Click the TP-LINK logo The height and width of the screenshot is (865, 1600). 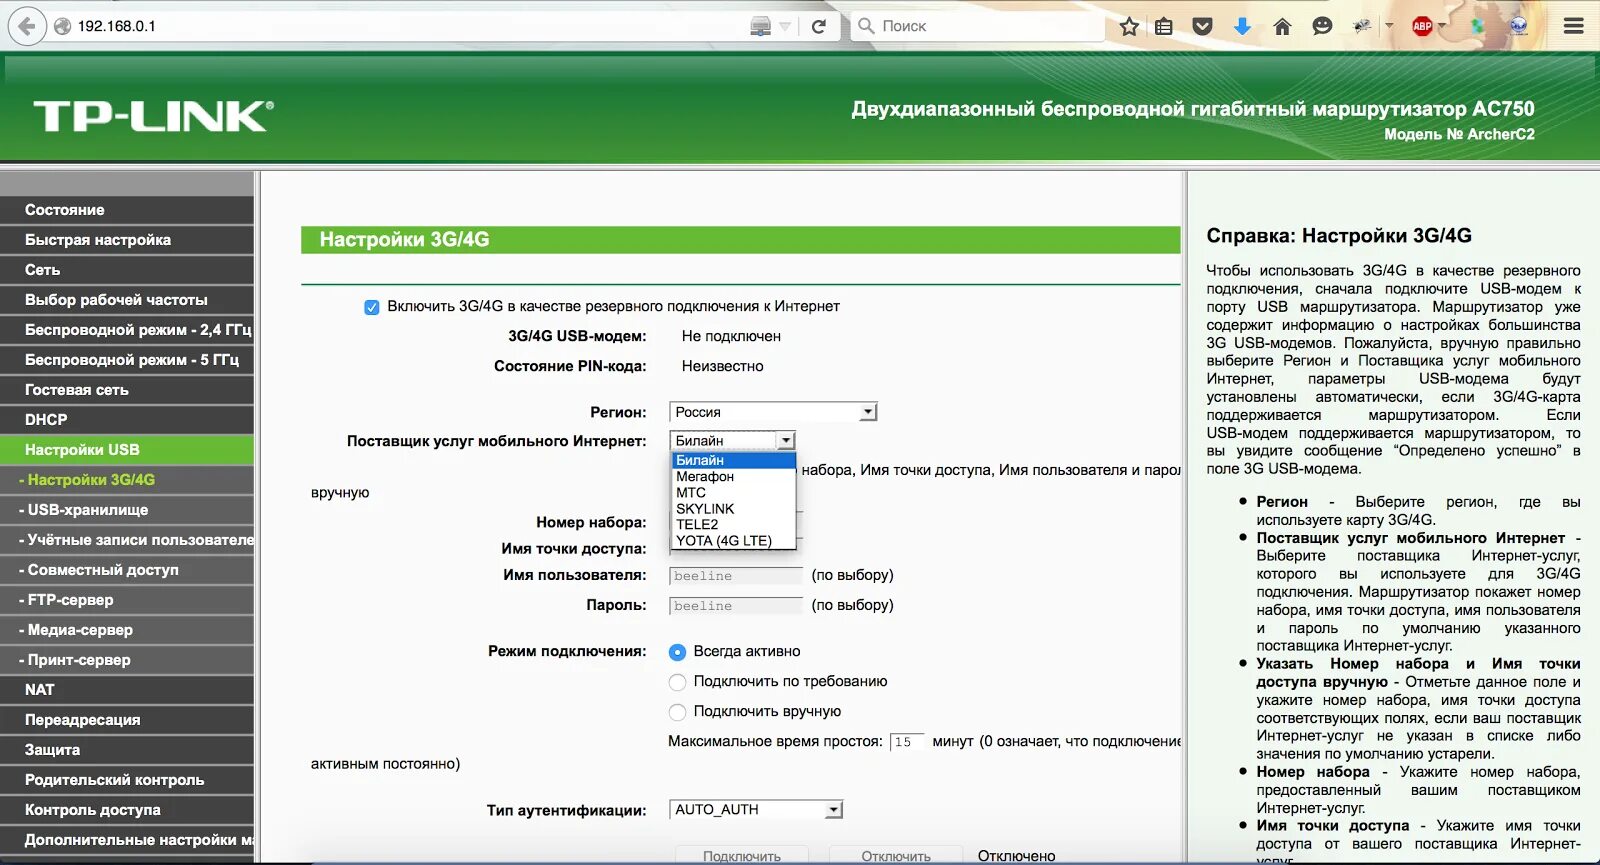tap(154, 116)
